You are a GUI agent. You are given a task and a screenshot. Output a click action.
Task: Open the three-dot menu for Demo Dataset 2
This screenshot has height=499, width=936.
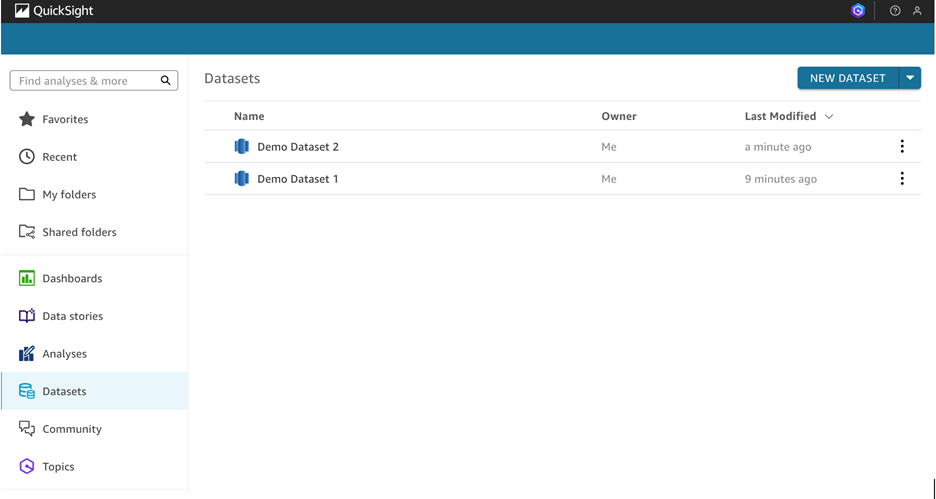click(902, 146)
